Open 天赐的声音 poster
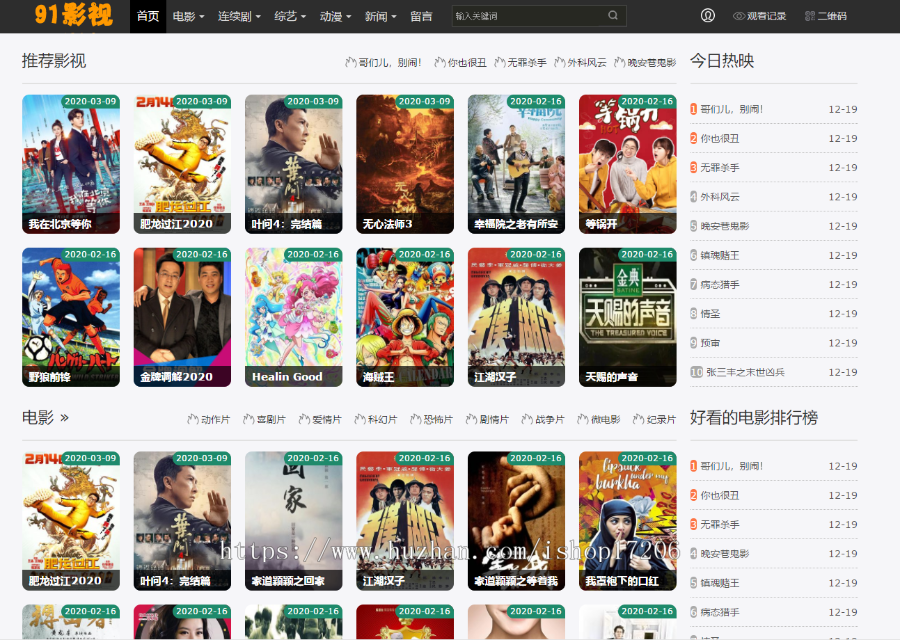 [627, 317]
